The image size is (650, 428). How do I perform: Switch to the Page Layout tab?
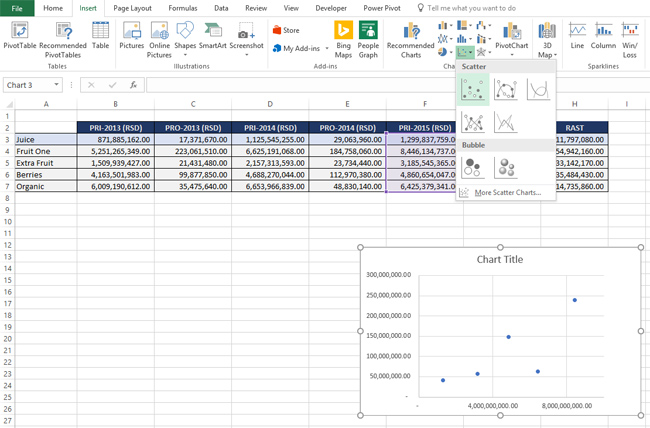(132, 8)
